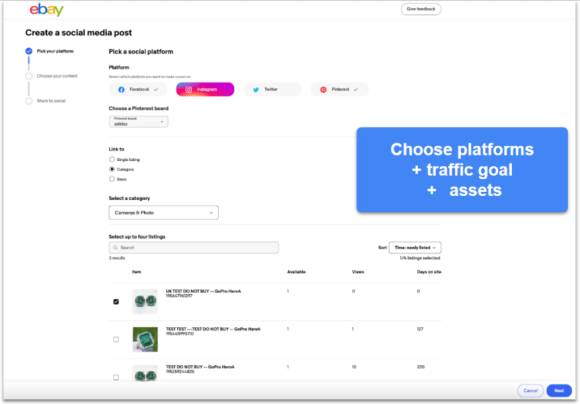This screenshot has width=580, height=404.
Task: Click the Choose your content step circle
Action: 29,76
